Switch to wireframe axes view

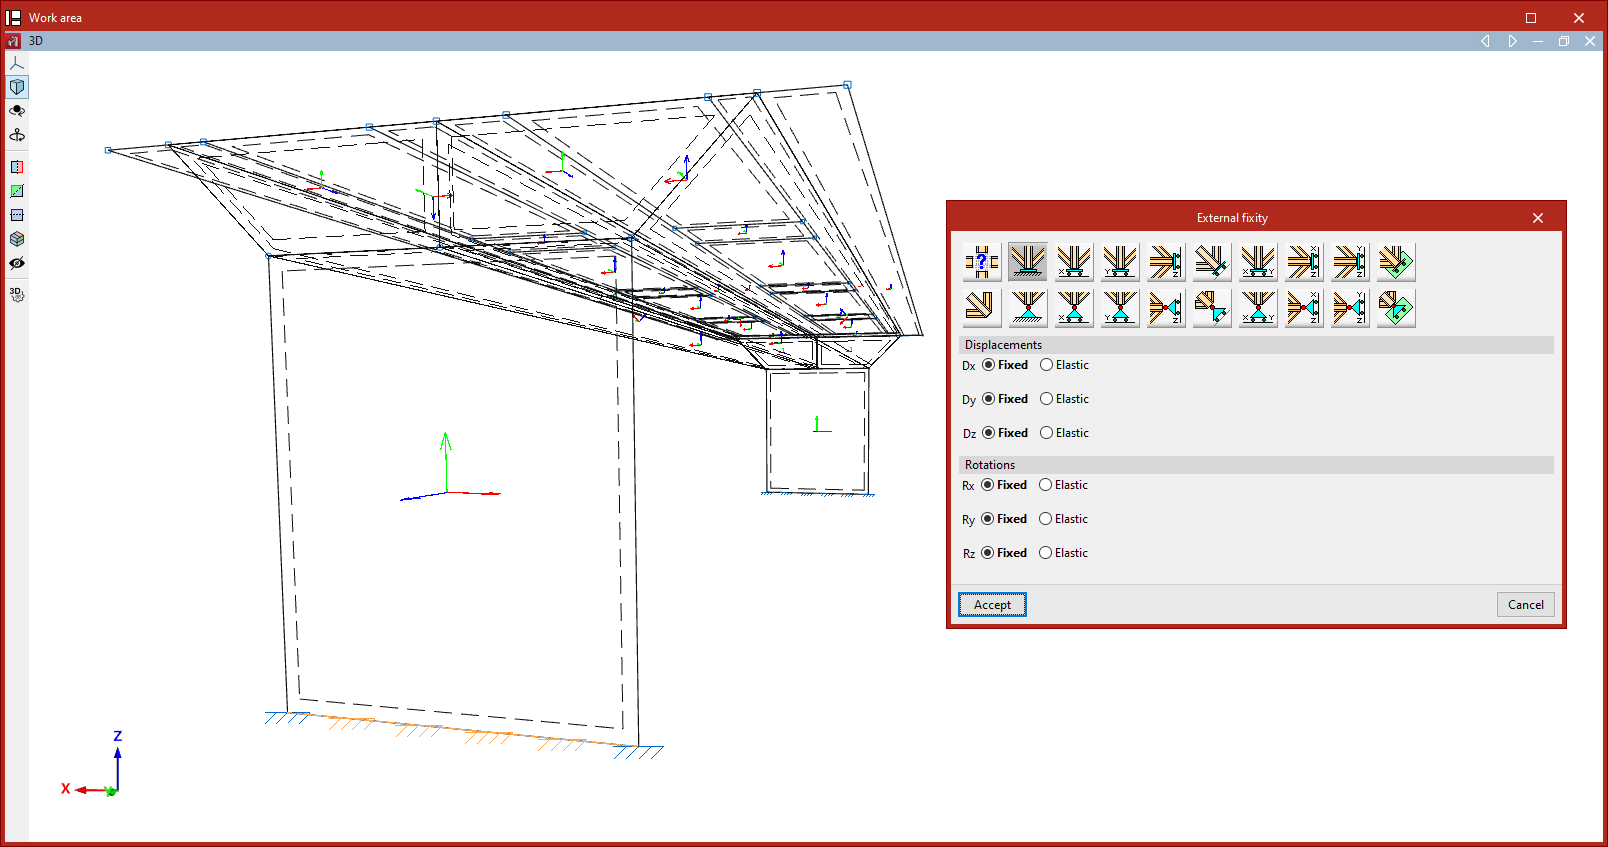(17, 63)
